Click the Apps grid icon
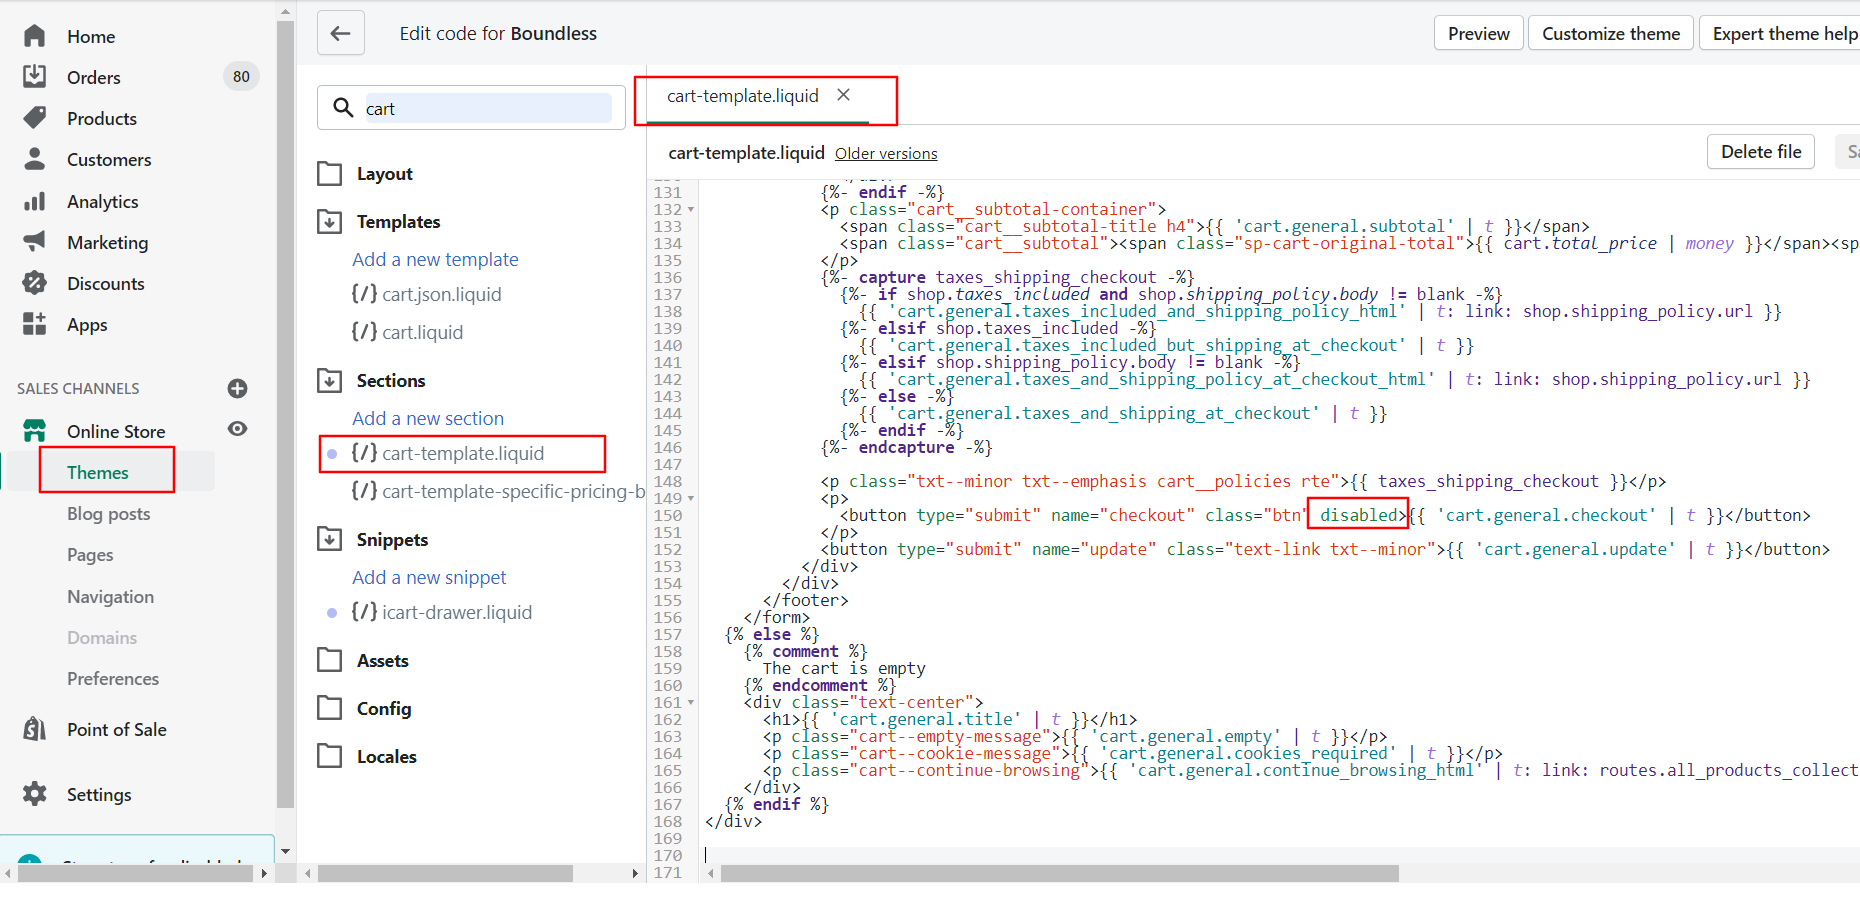This screenshot has height=924, width=1860. [x=35, y=324]
